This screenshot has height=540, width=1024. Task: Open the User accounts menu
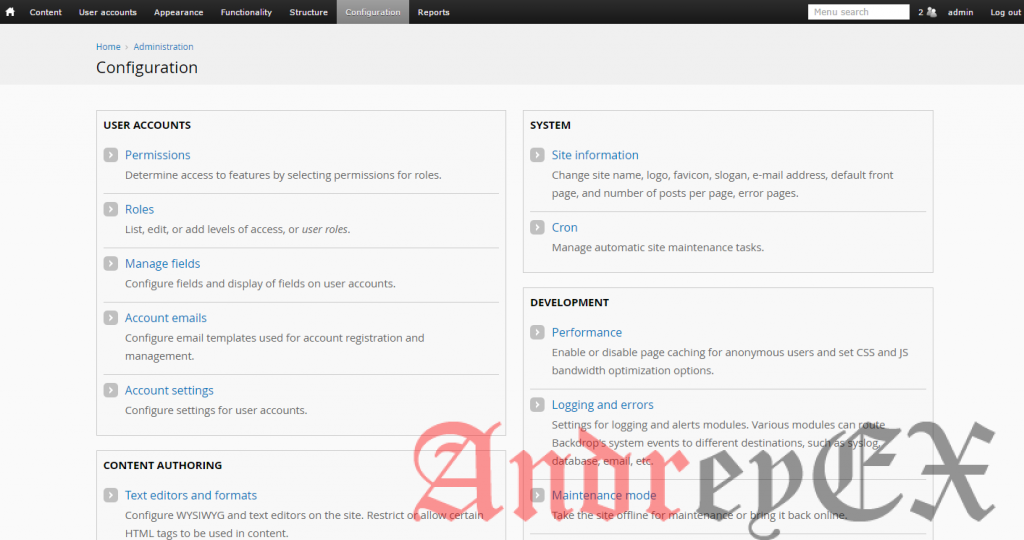point(108,12)
